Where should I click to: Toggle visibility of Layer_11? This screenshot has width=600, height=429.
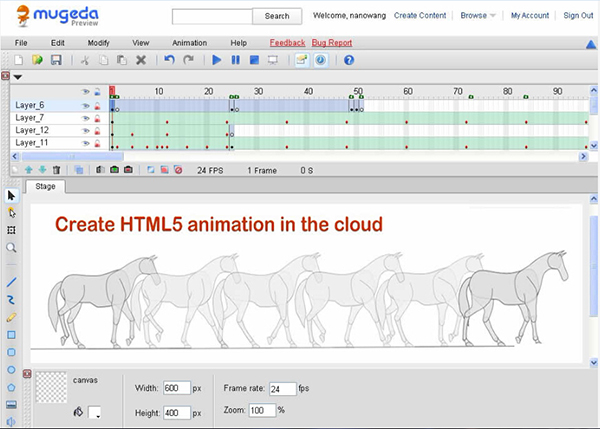point(86,144)
